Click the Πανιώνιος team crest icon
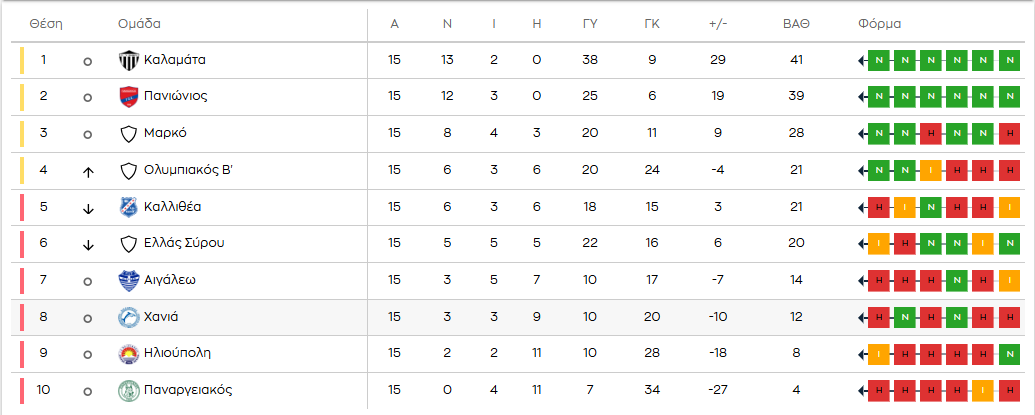 click(x=128, y=97)
